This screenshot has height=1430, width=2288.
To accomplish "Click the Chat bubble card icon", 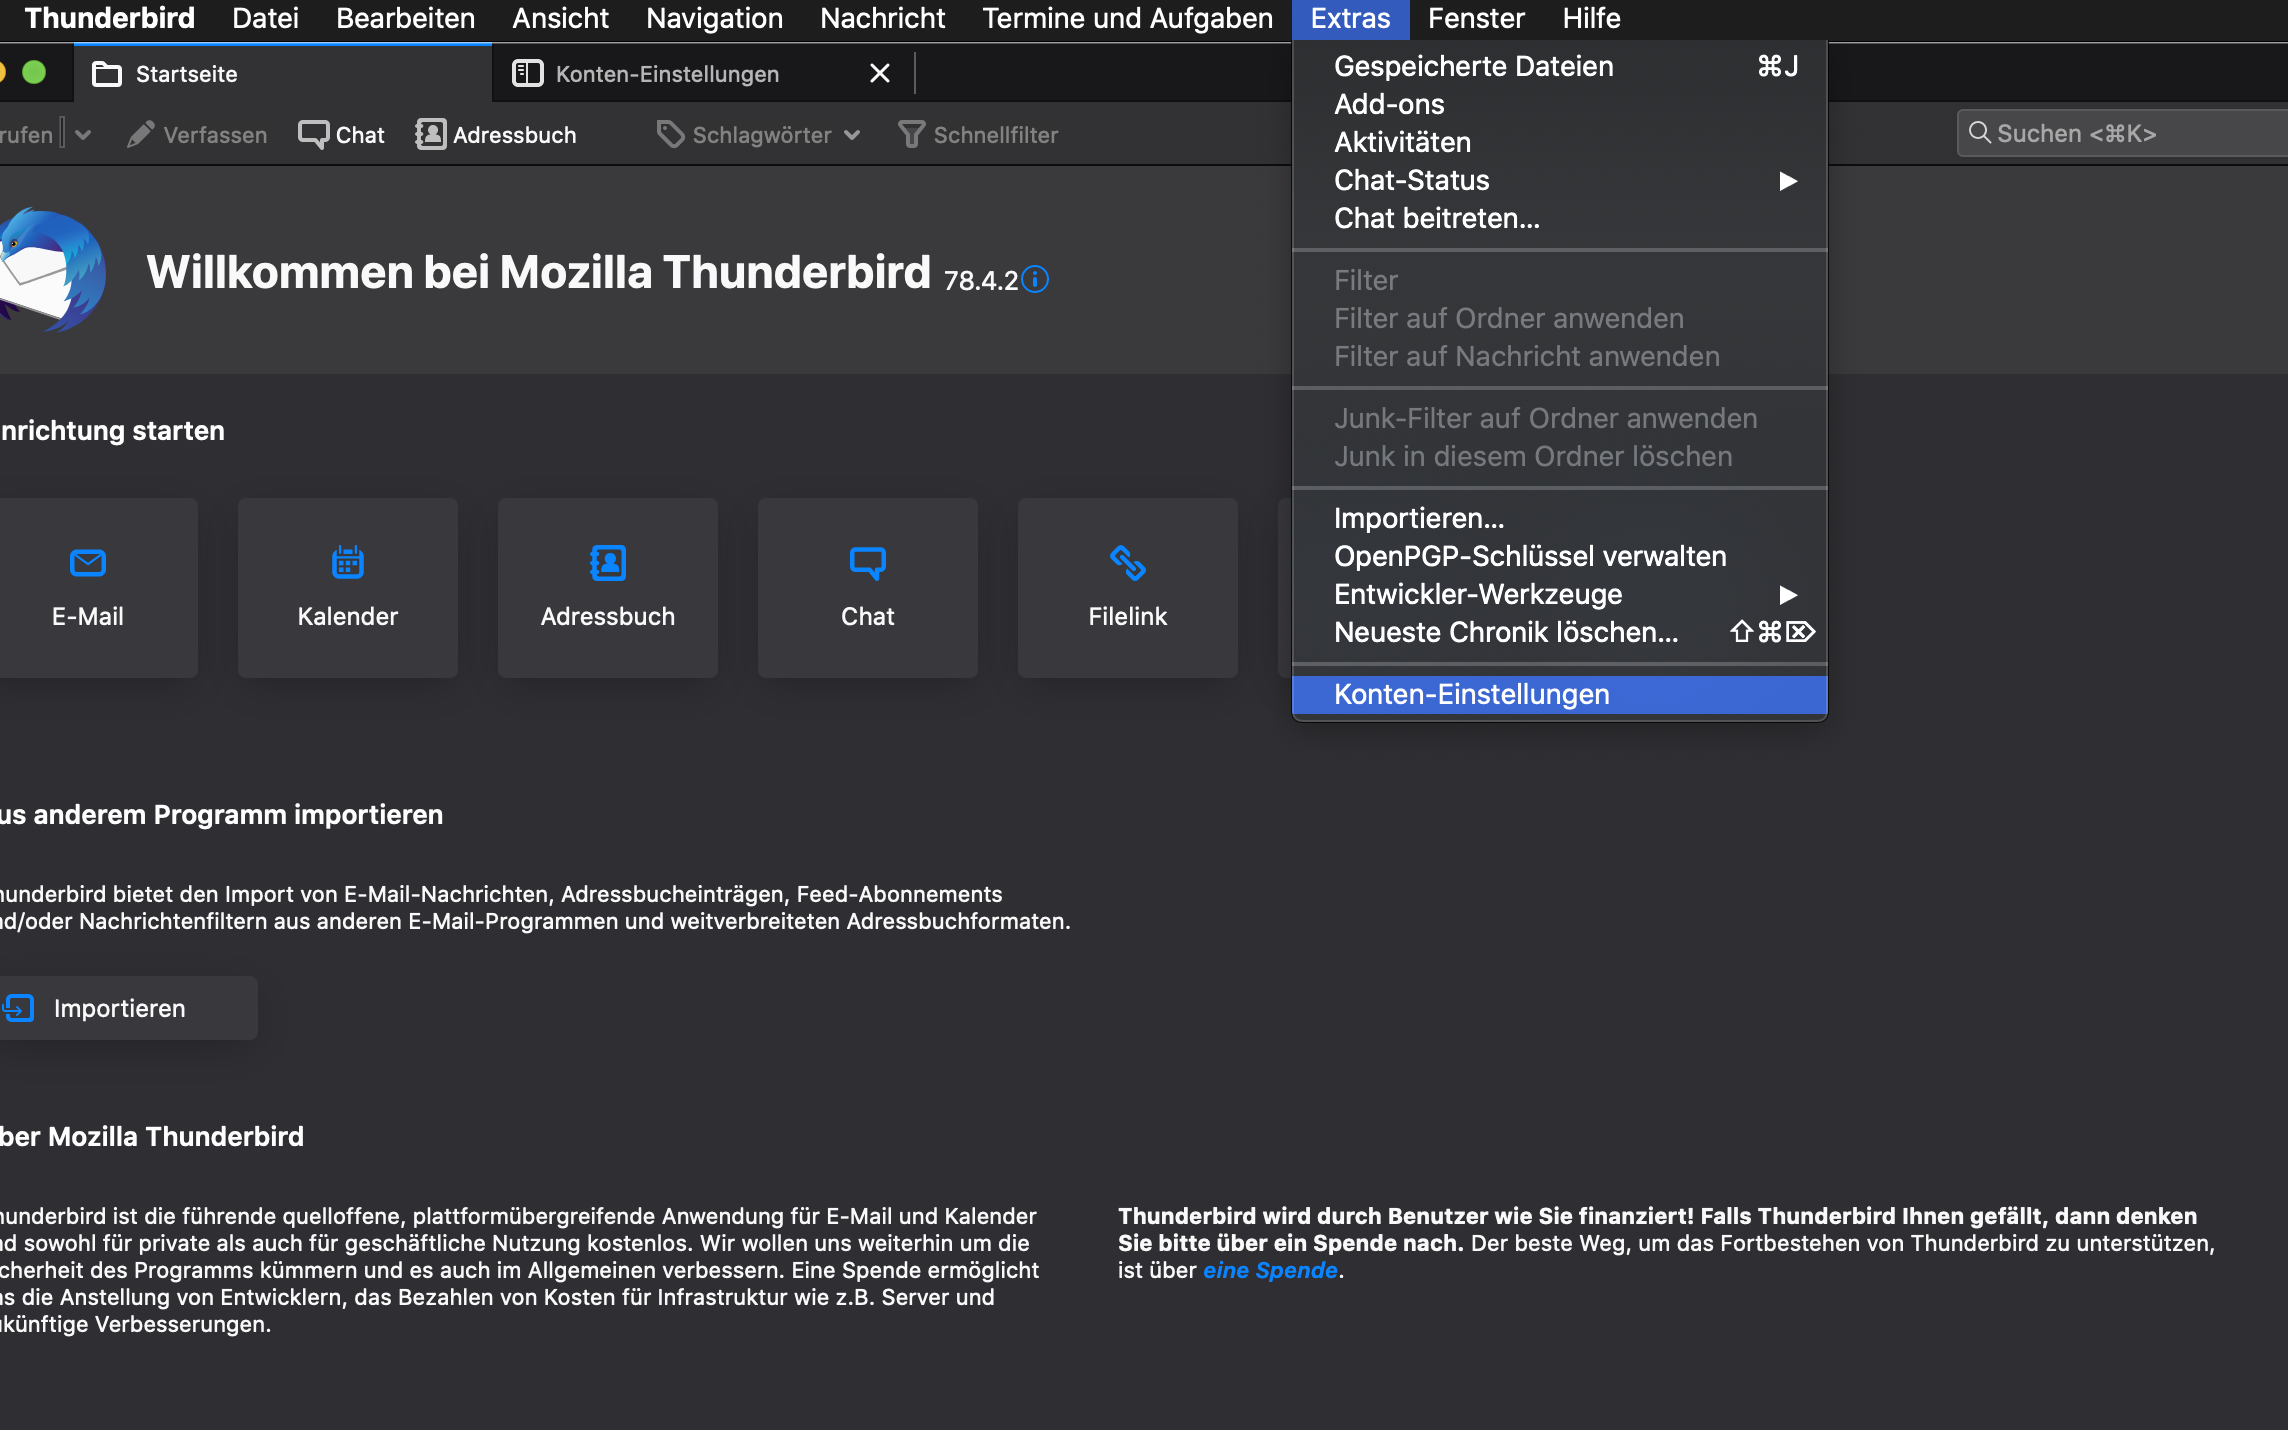I will (868, 563).
